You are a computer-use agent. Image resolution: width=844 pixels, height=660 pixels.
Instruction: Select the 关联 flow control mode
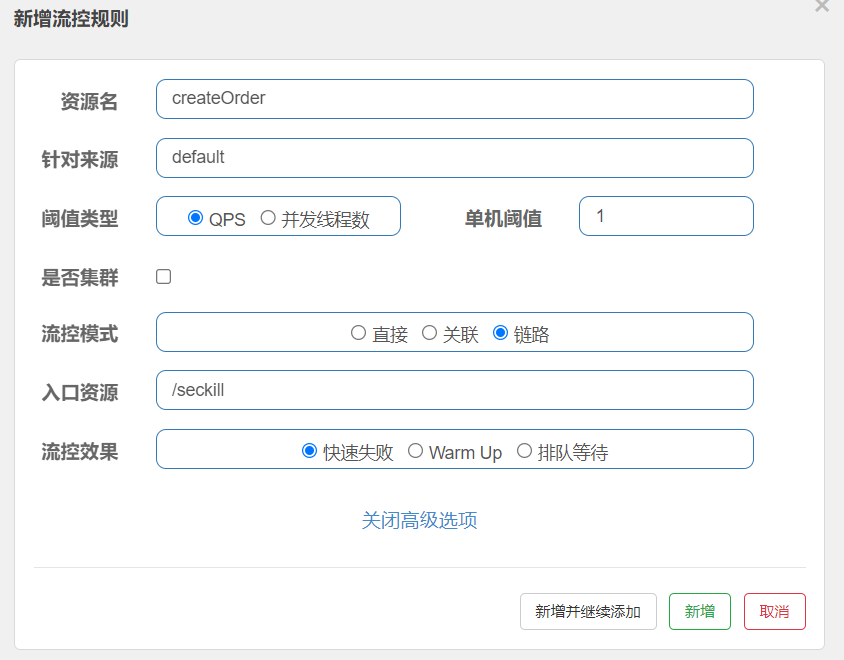pyautogui.click(x=429, y=333)
